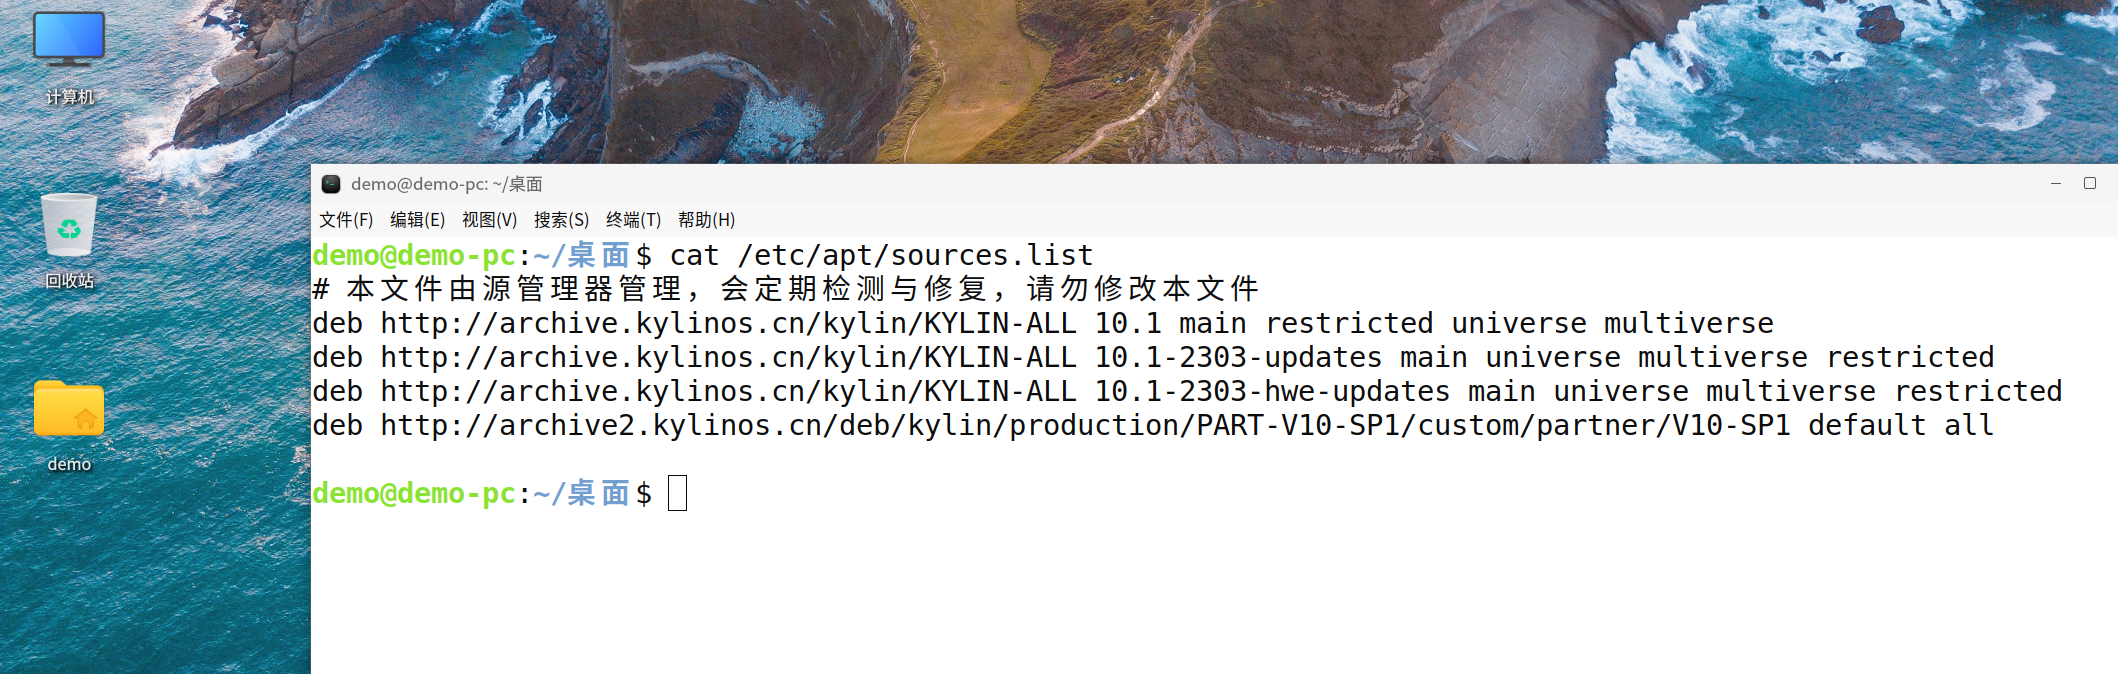Open the 编辑(E) menu
The width and height of the screenshot is (2118, 674).
417,220
